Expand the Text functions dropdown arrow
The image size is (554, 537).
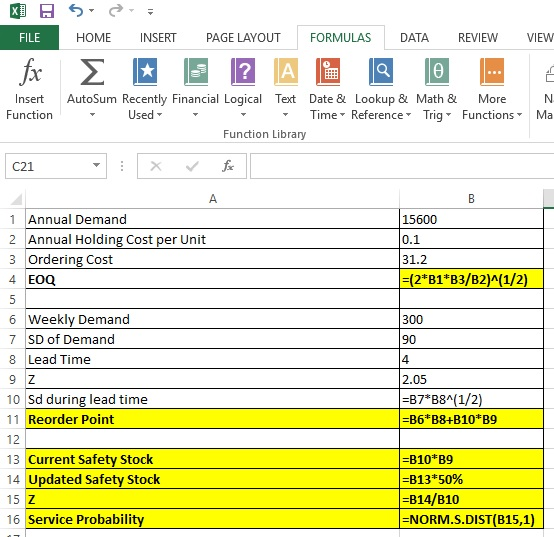(x=285, y=115)
